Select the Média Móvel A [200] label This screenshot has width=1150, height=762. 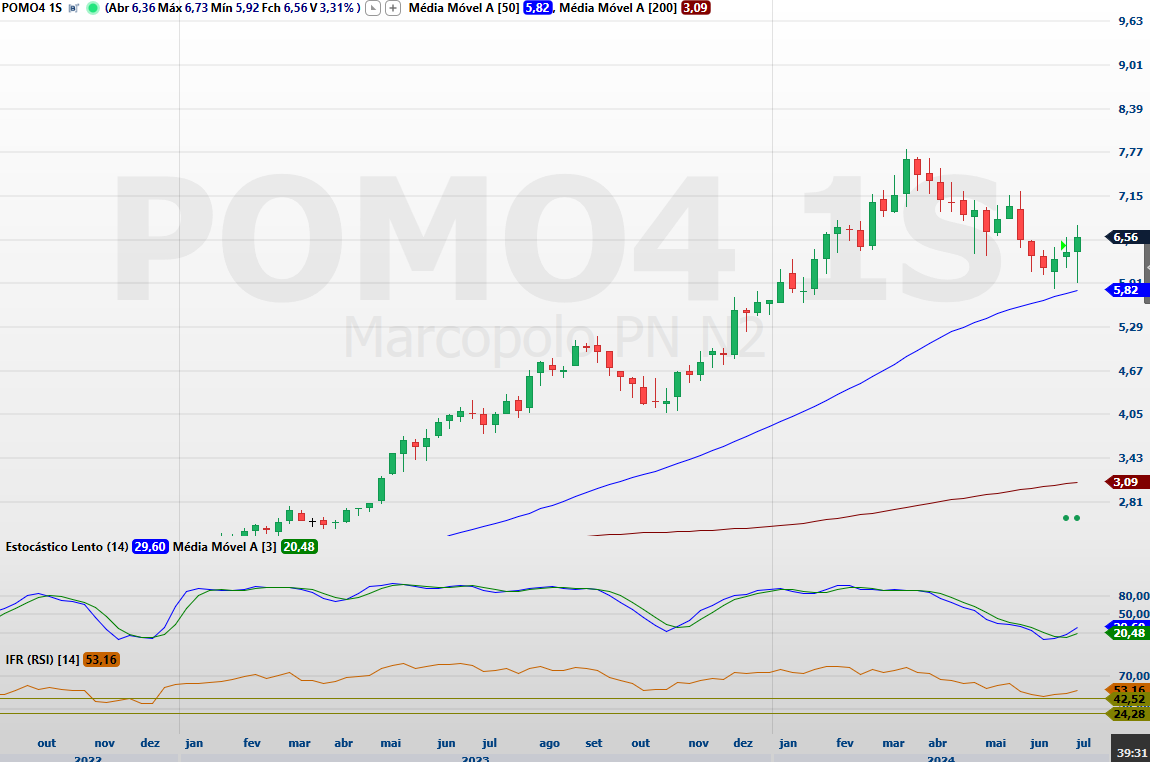[618, 8]
